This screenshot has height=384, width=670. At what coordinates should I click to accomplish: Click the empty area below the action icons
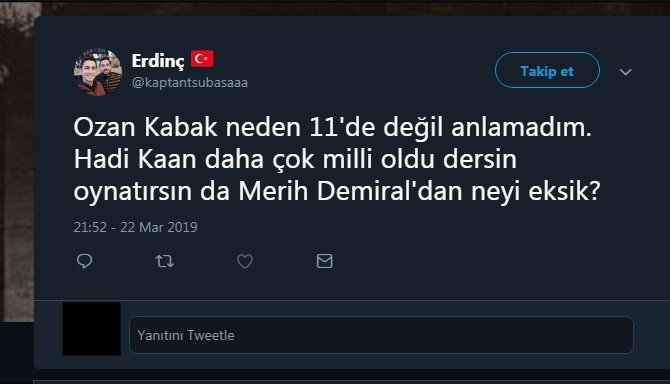(352, 285)
